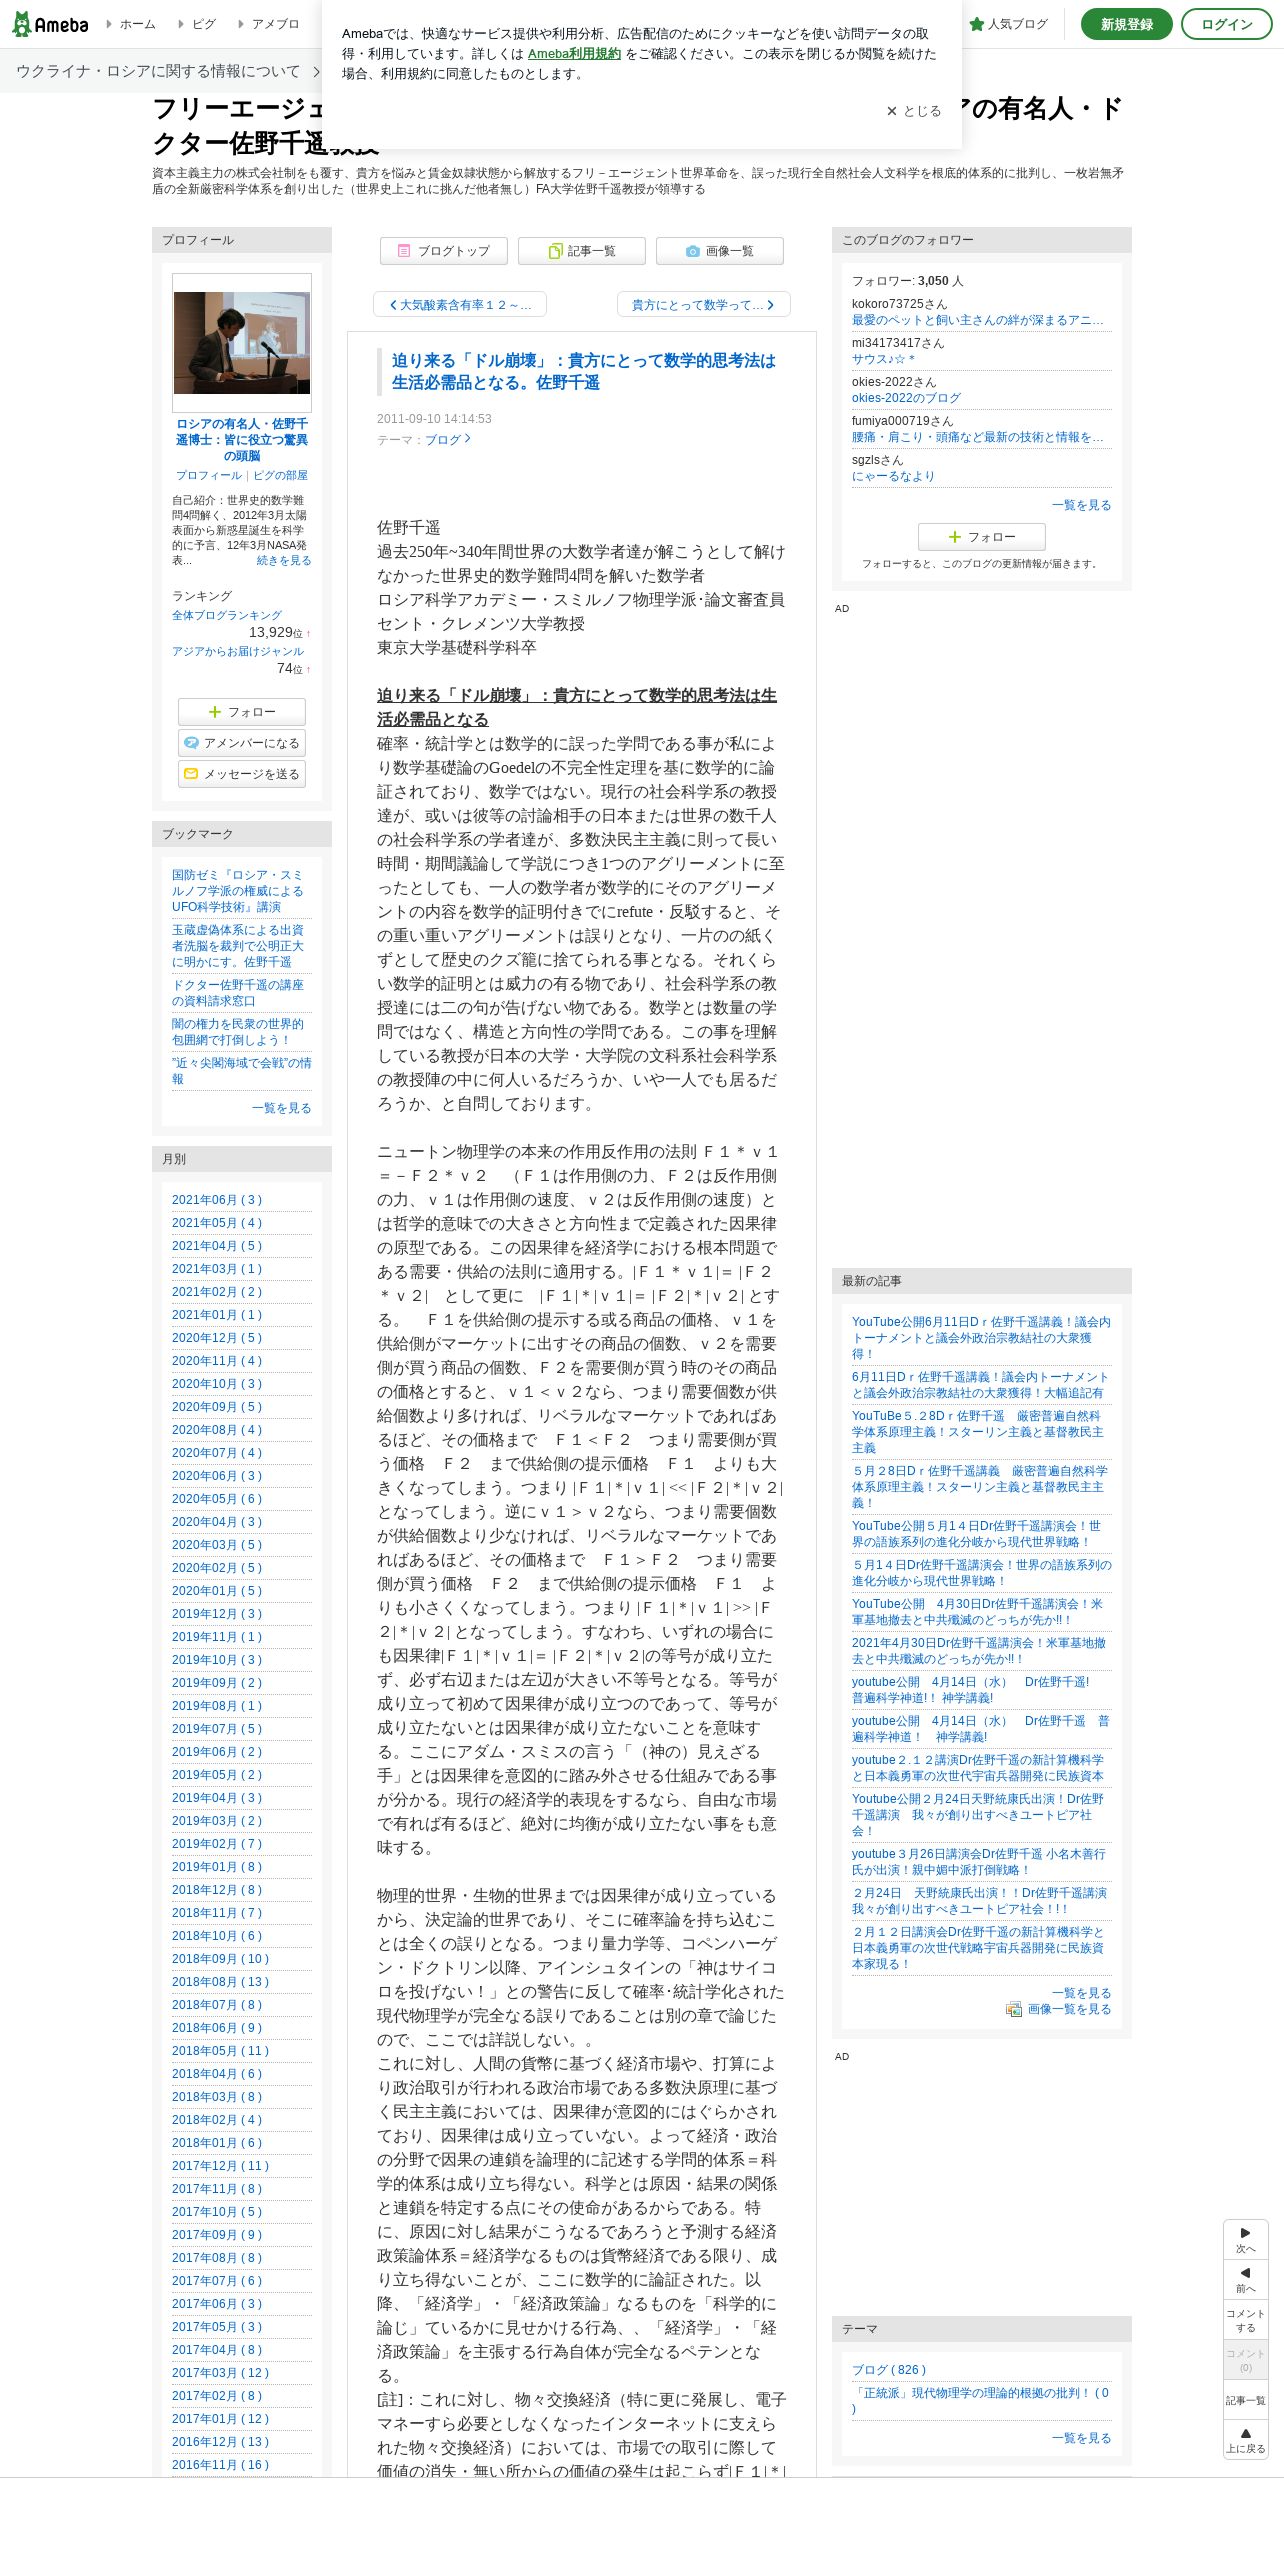1284x2568 pixels.
Task: Click フォロー button in followers panel
Action: point(982,537)
